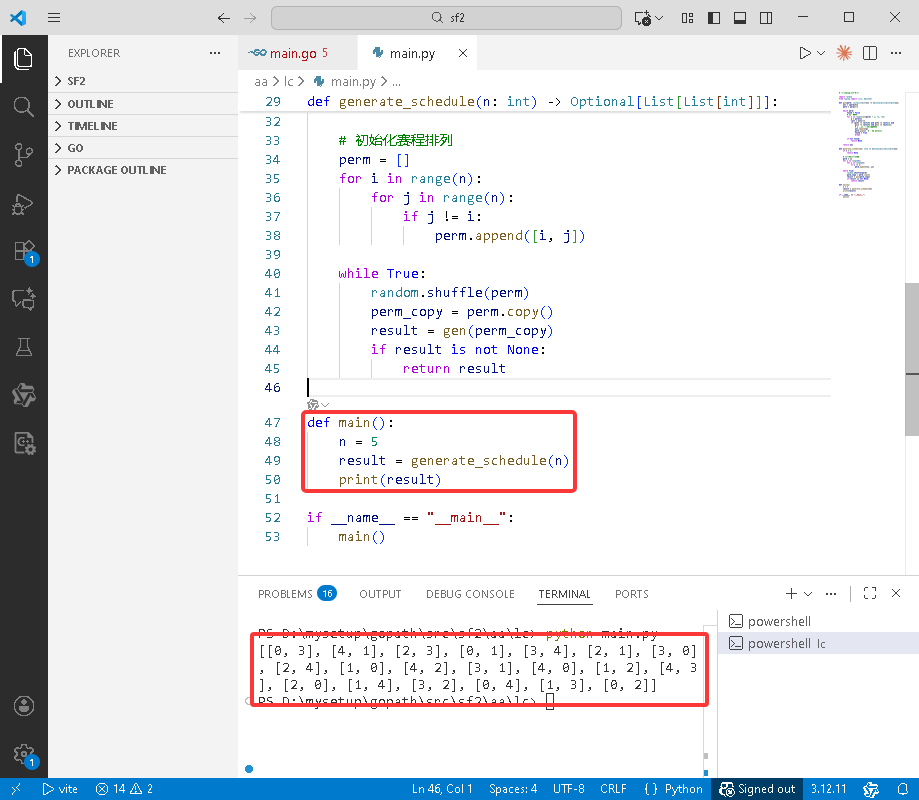Screen dimensions: 919x800
Task: Toggle the secondary side bar
Action: point(765,18)
